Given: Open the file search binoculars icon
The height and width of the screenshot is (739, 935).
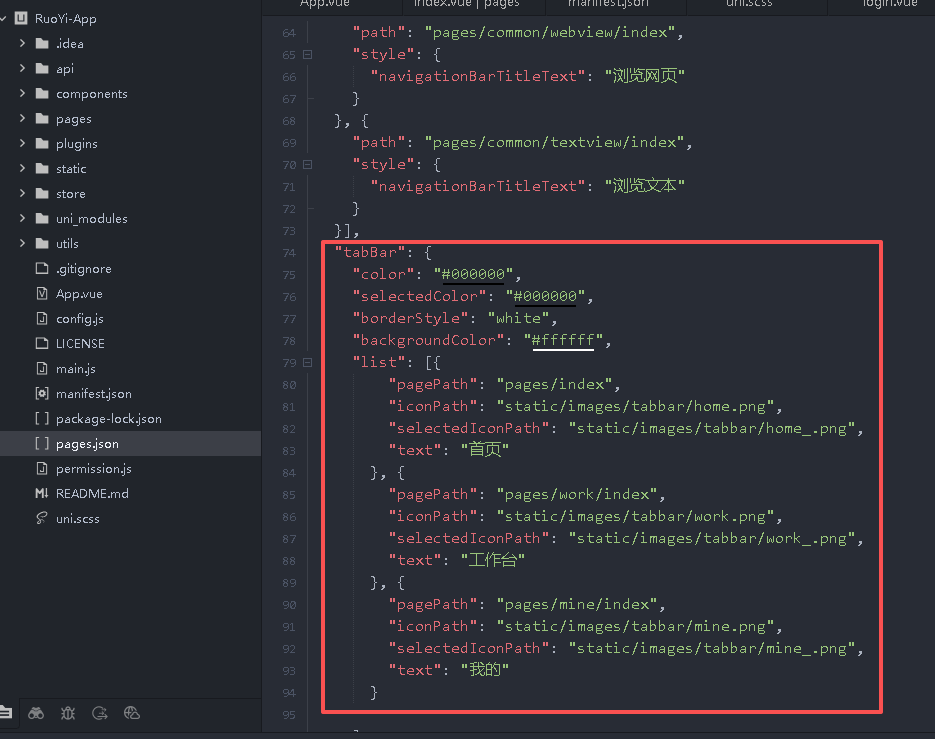Looking at the screenshot, I should (36, 713).
